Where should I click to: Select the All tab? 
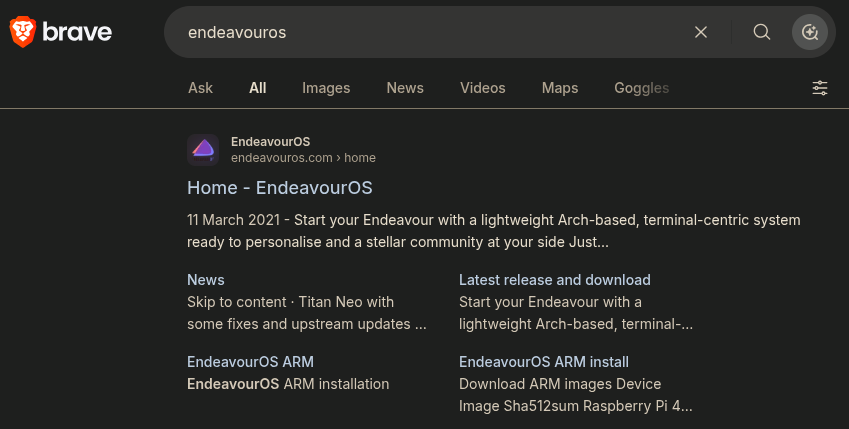258,88
